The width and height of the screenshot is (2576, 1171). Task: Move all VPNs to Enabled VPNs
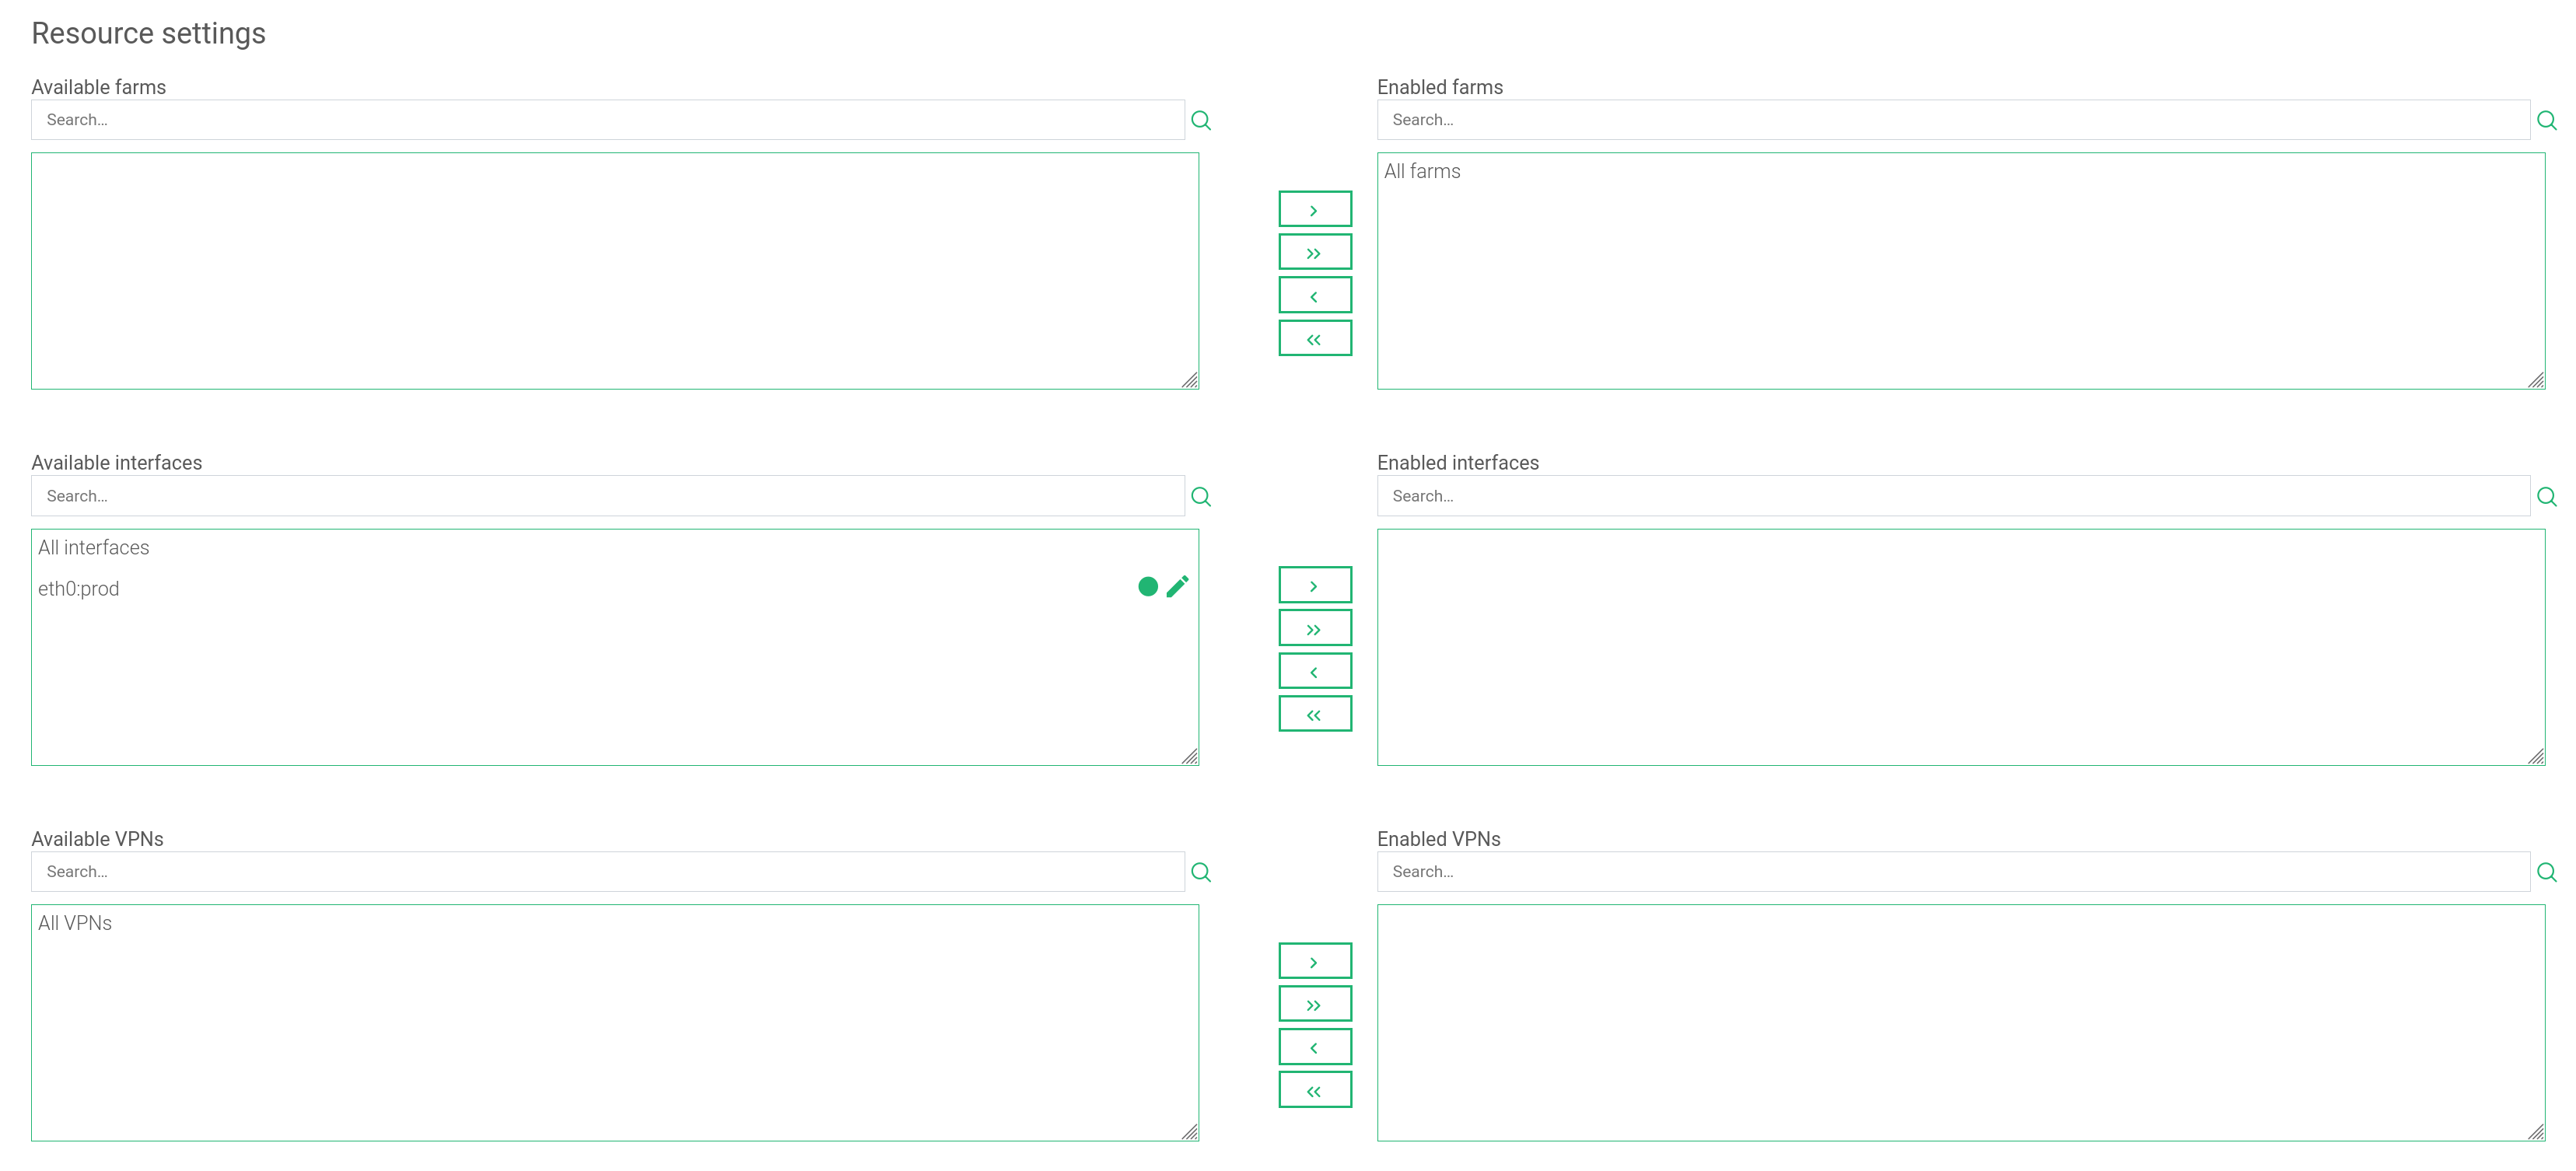(1315, 1004)
